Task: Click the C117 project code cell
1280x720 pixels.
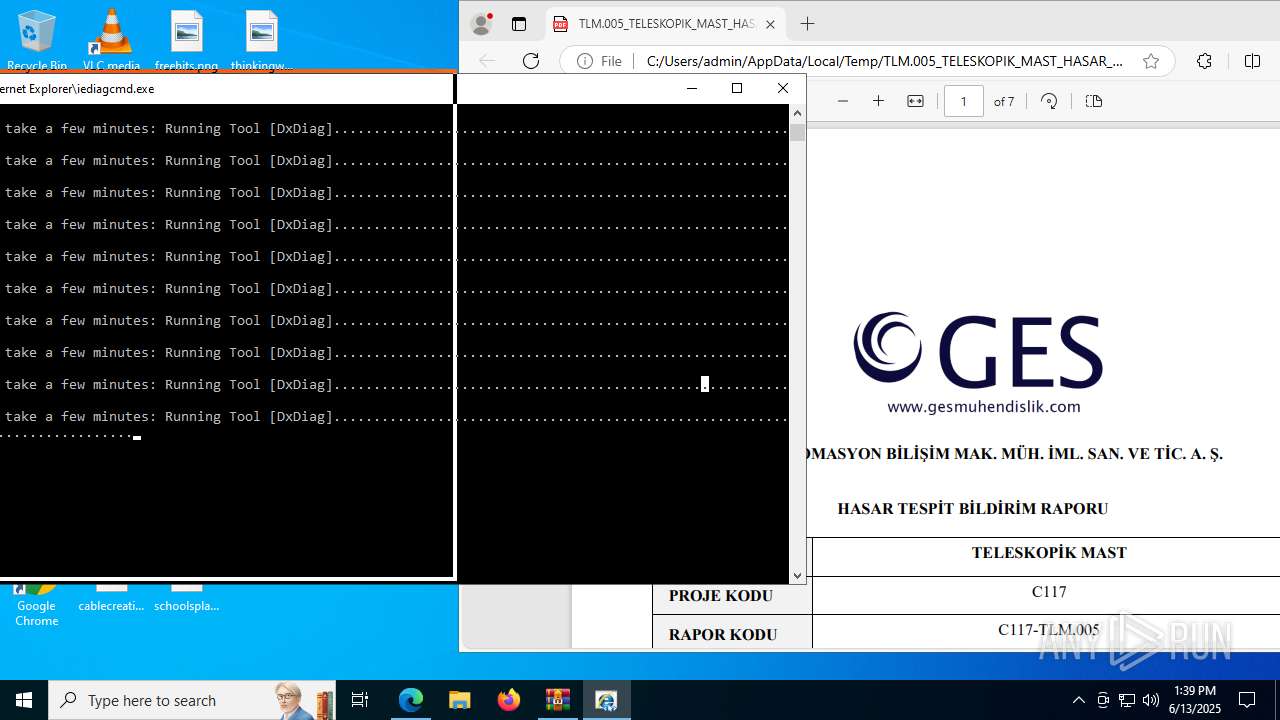Action: 1049,591
